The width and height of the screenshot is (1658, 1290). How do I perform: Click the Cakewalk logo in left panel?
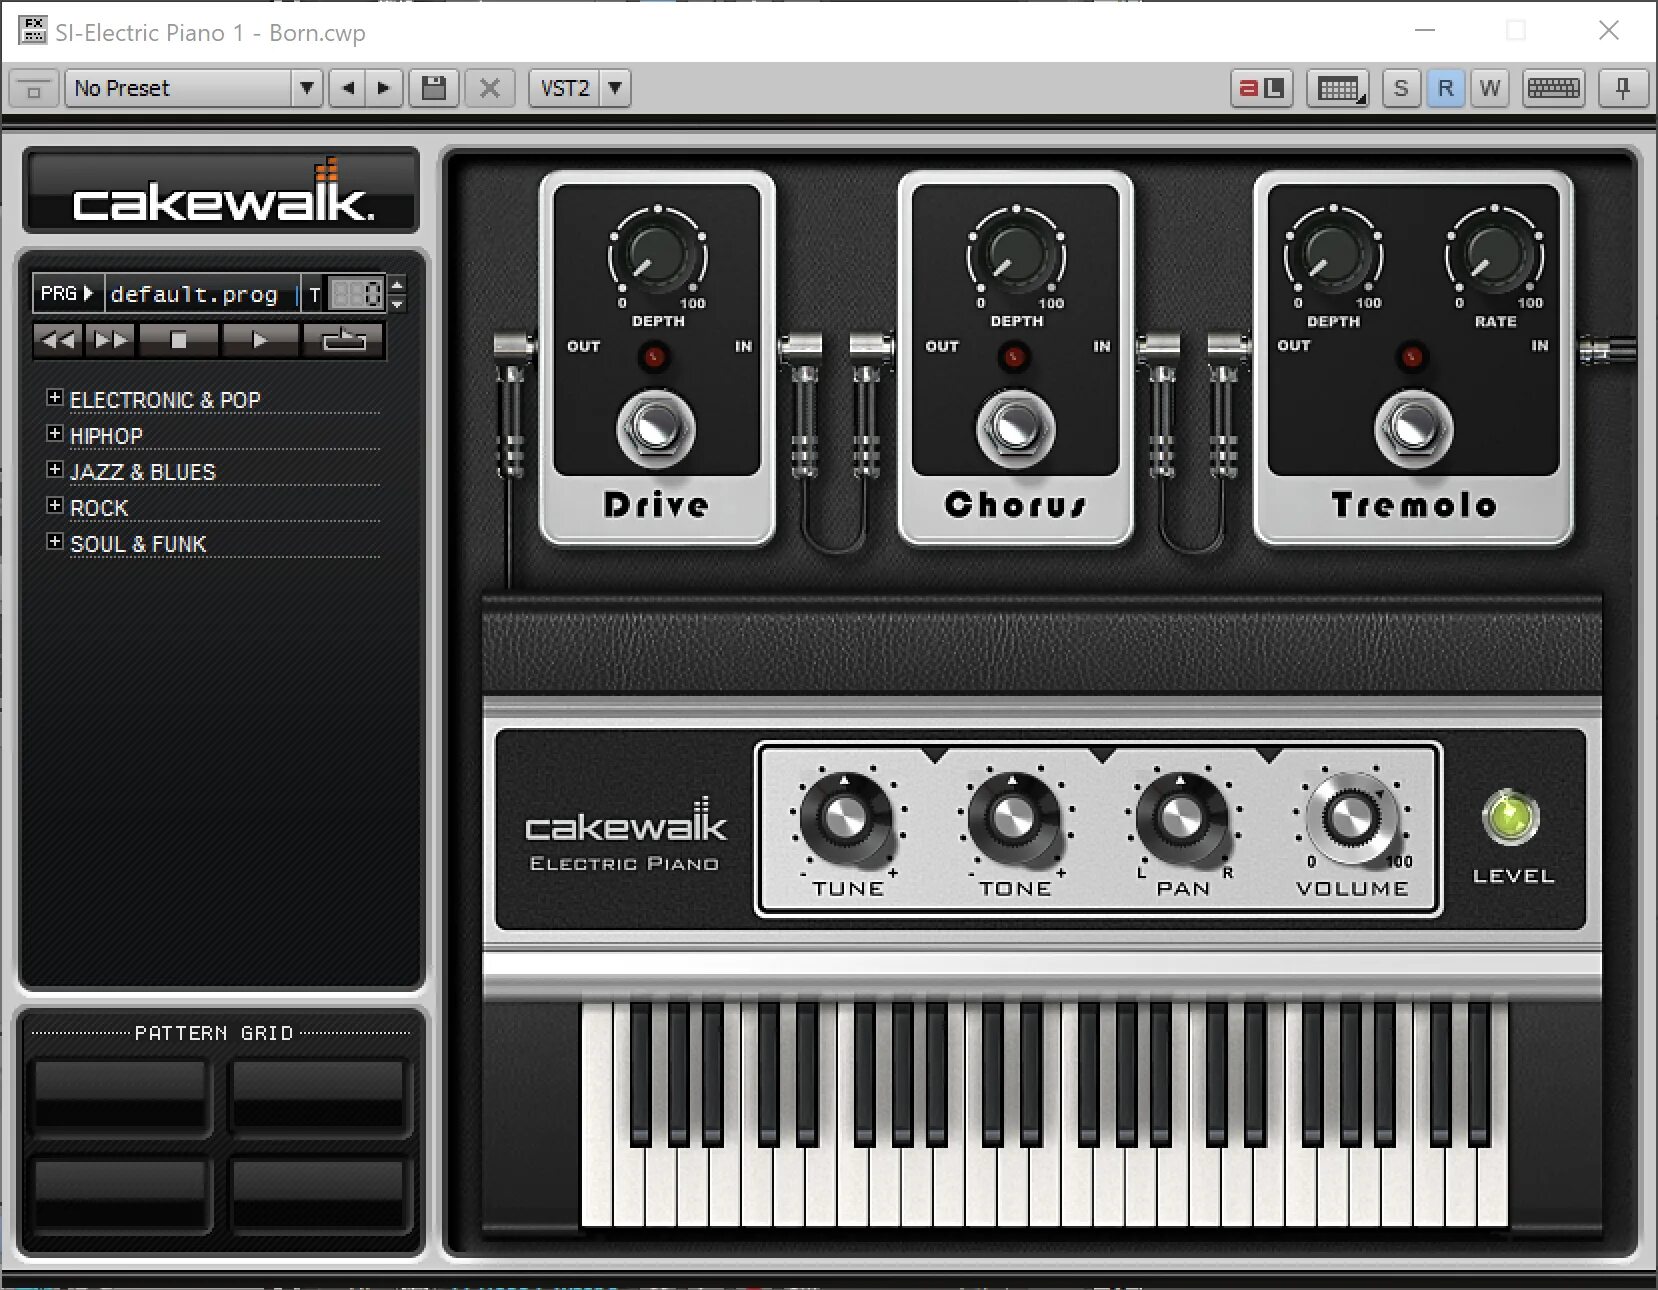(222, 192)
